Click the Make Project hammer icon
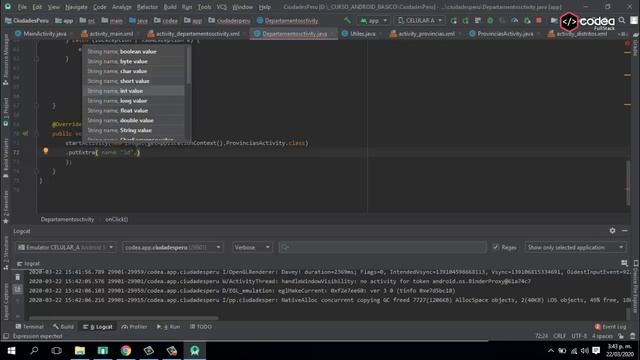Image resolution: width=640 pixels, height=360 pixels. [347, 20]
